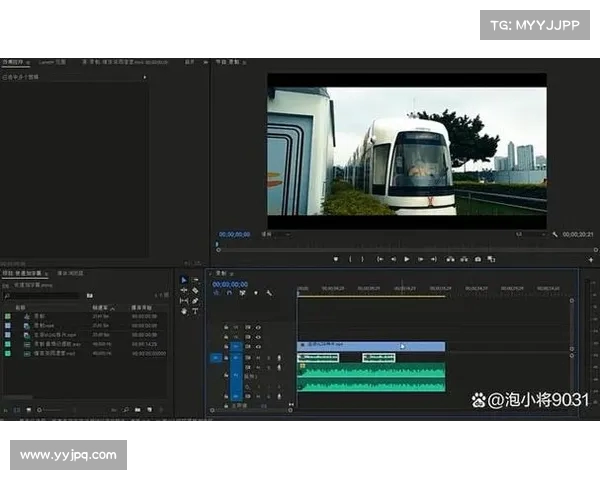Toggle Snap in timeline
The height and width of the screenshot is (480, 600).
(x=229, y=293)
